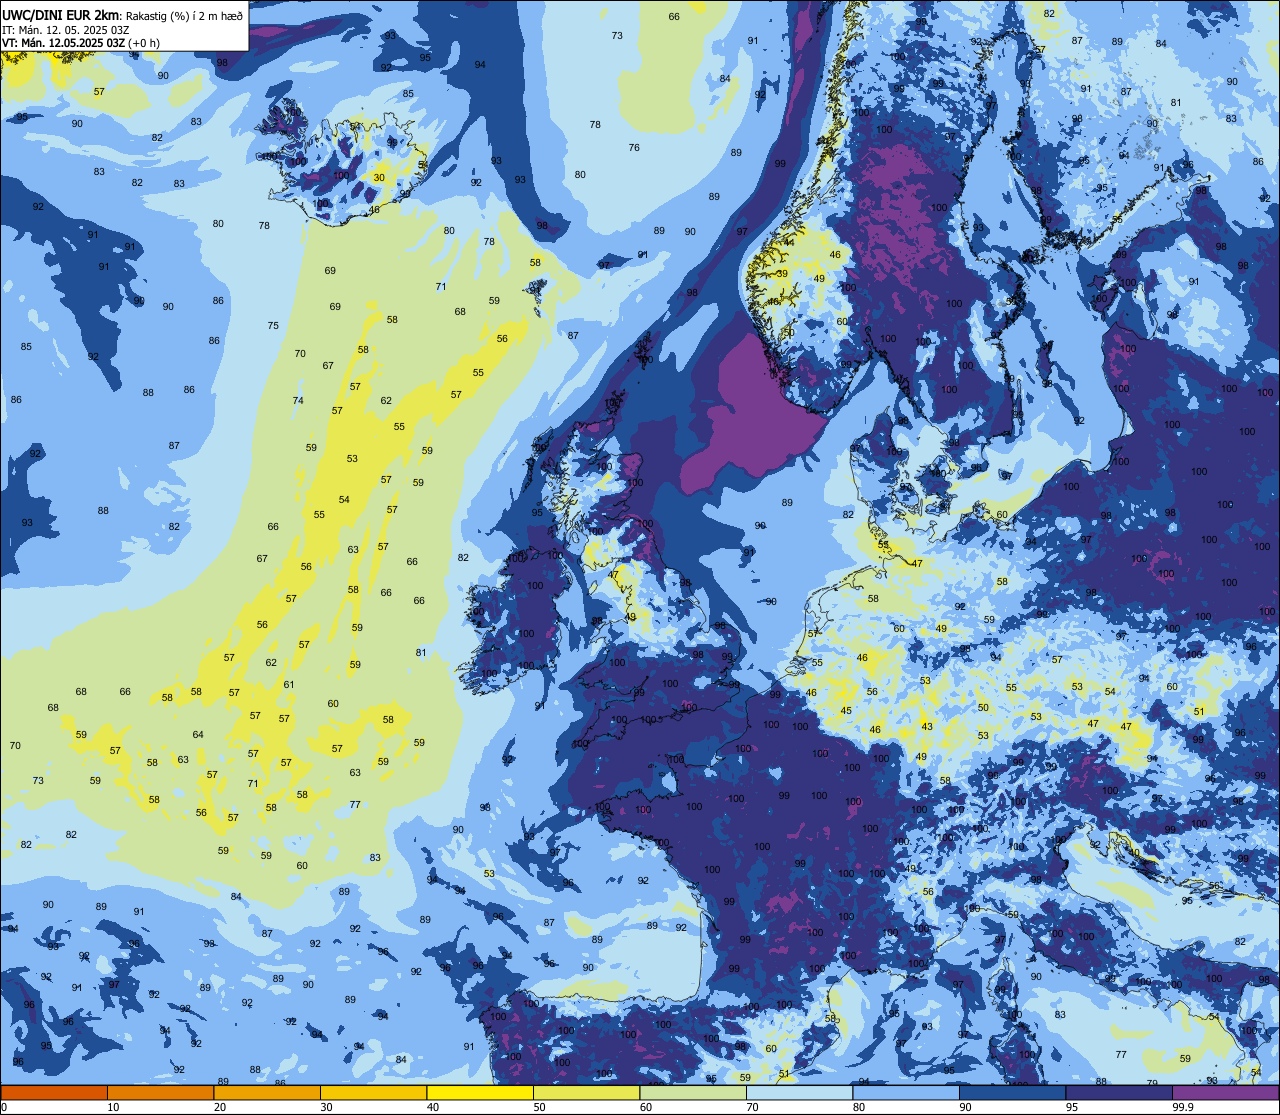This screenshot has width=1280, height=1115.
Task: Pick the light blue 80–90 legend swatch
Action: pos(906,1092)
